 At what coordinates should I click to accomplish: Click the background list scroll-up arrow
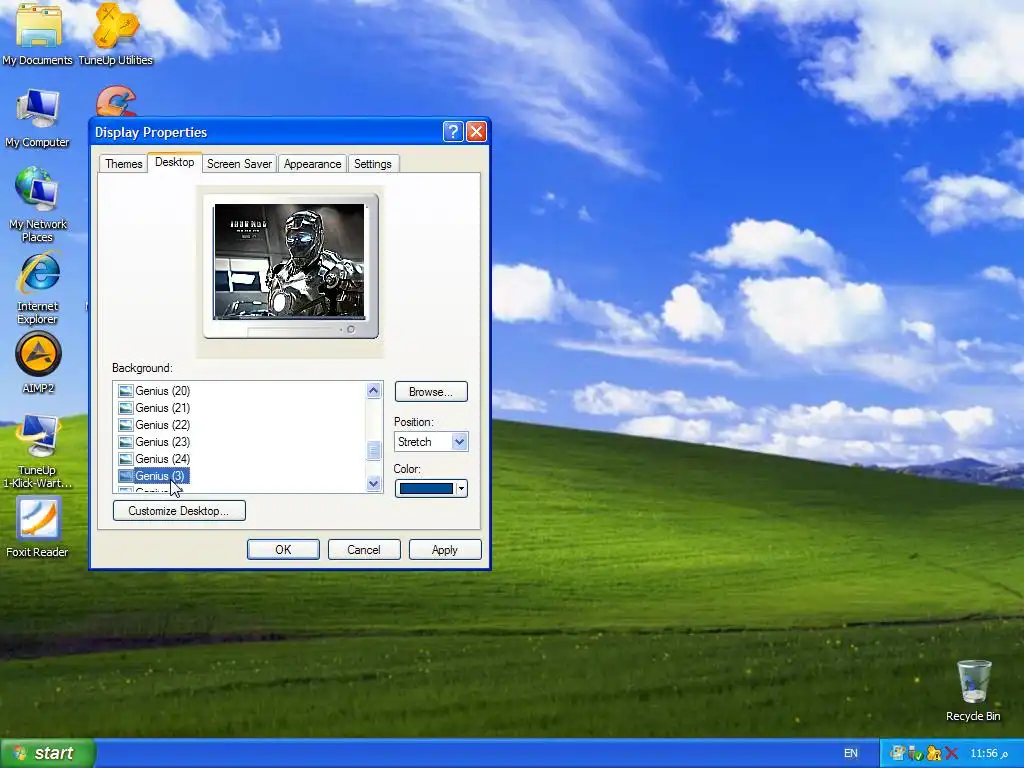point(374,391)
